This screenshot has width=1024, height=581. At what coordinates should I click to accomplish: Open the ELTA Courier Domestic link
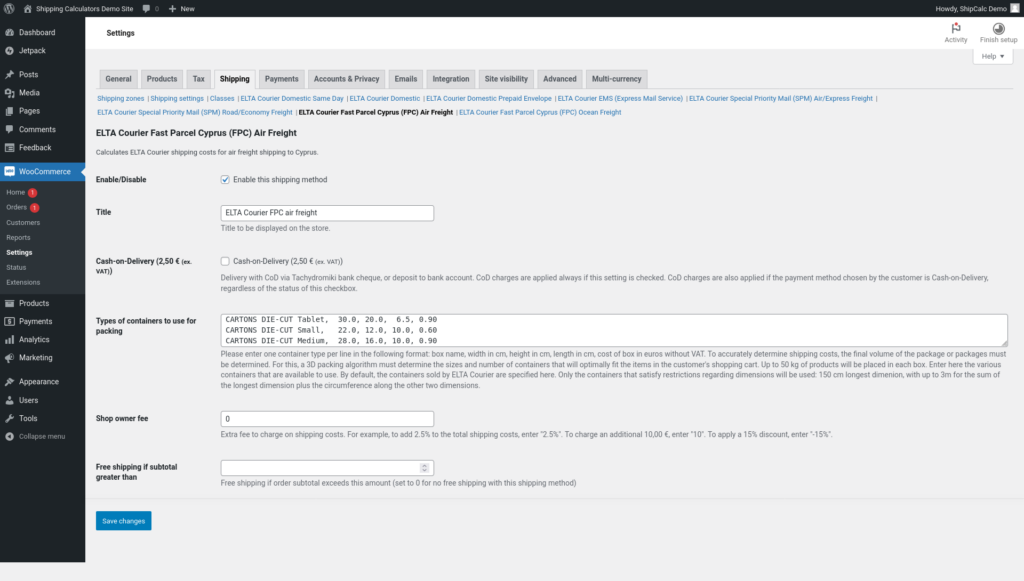pyautogui.click(x=385, y=99)
